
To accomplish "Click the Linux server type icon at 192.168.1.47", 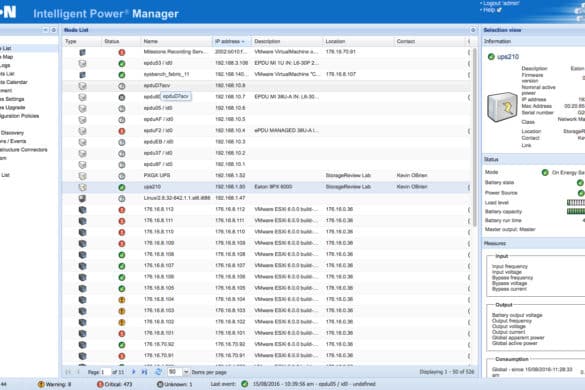I will point(82,198).
